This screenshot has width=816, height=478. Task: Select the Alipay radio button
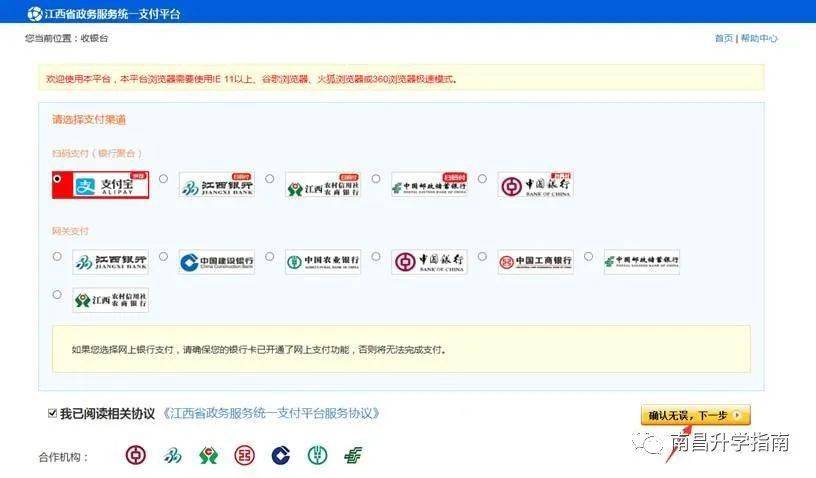point(57,179)
